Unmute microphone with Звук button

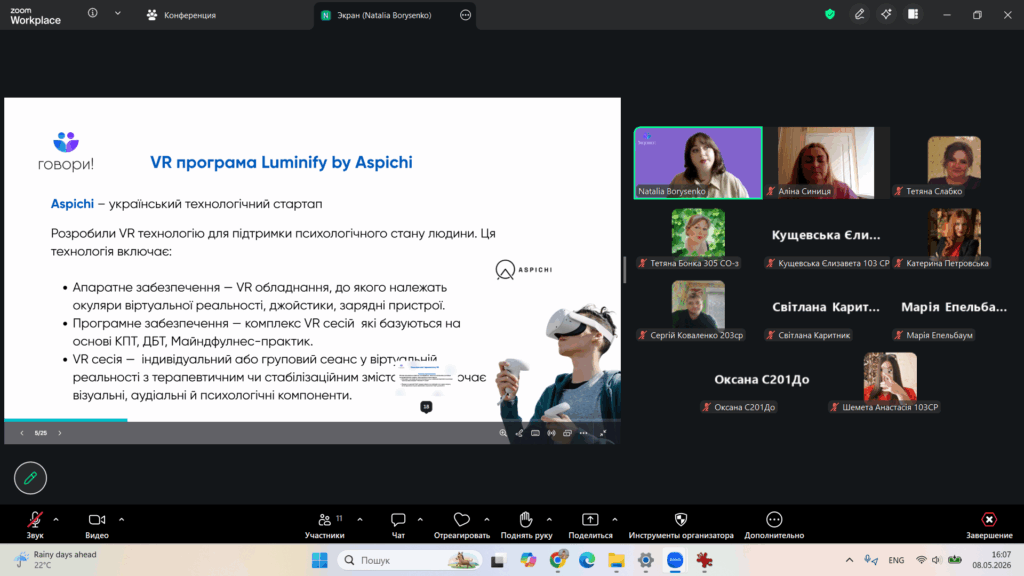35,525
